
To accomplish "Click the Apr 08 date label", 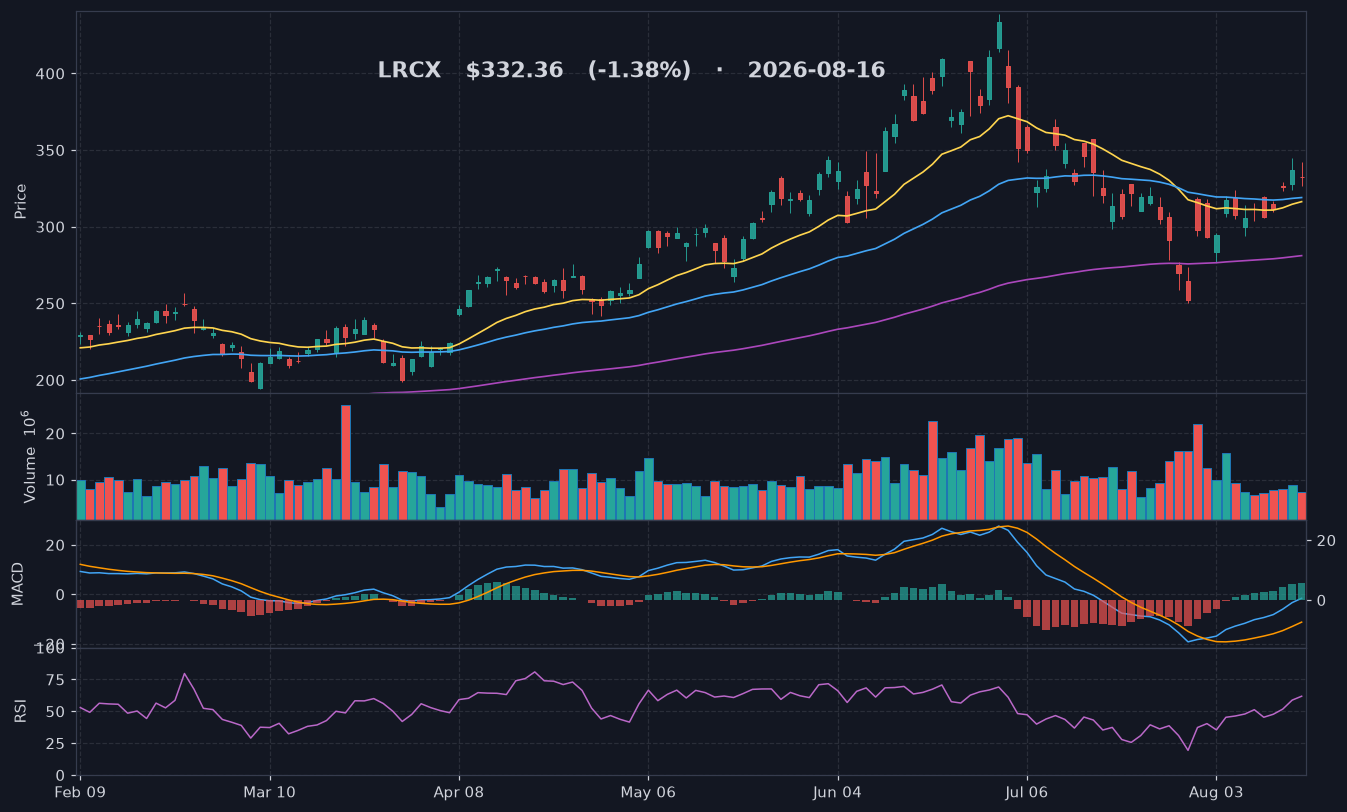I will tap(459, 792).
